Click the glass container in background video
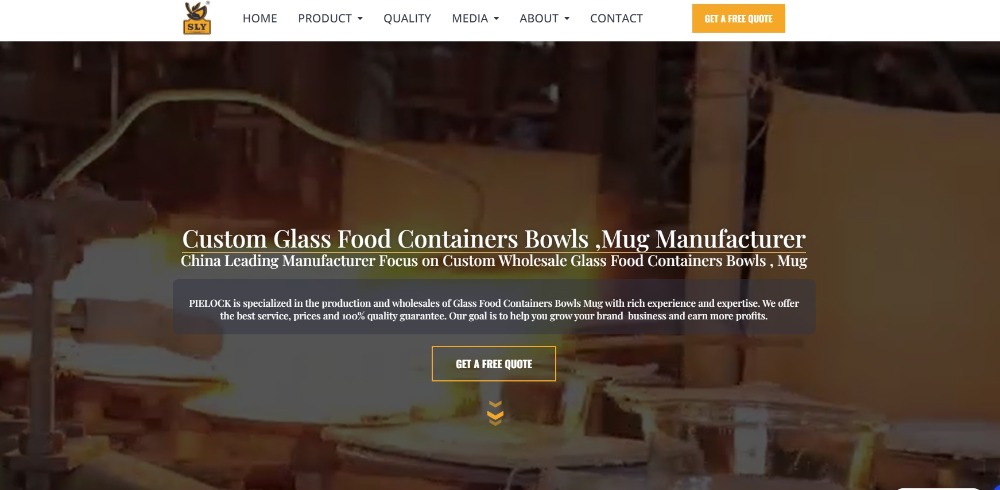 coord(759,440)
